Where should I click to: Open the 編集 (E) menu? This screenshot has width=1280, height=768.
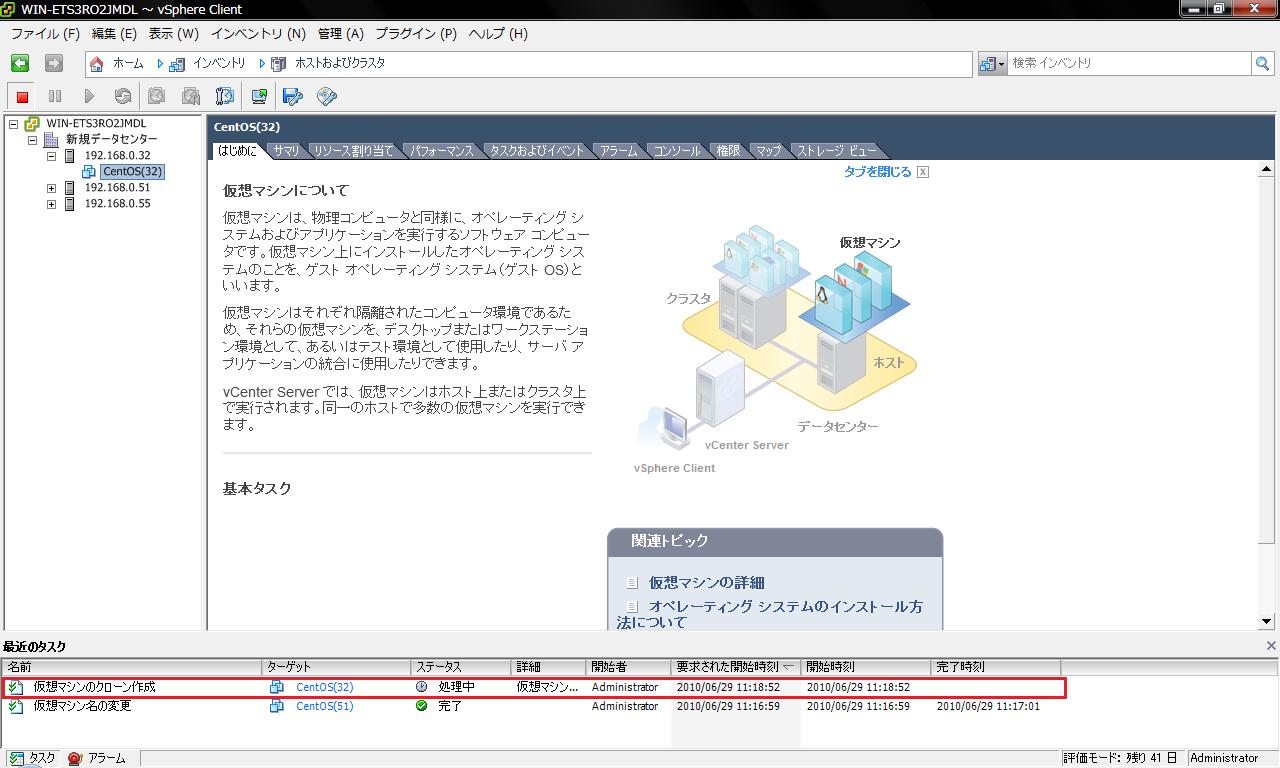[x=114, y=33]
